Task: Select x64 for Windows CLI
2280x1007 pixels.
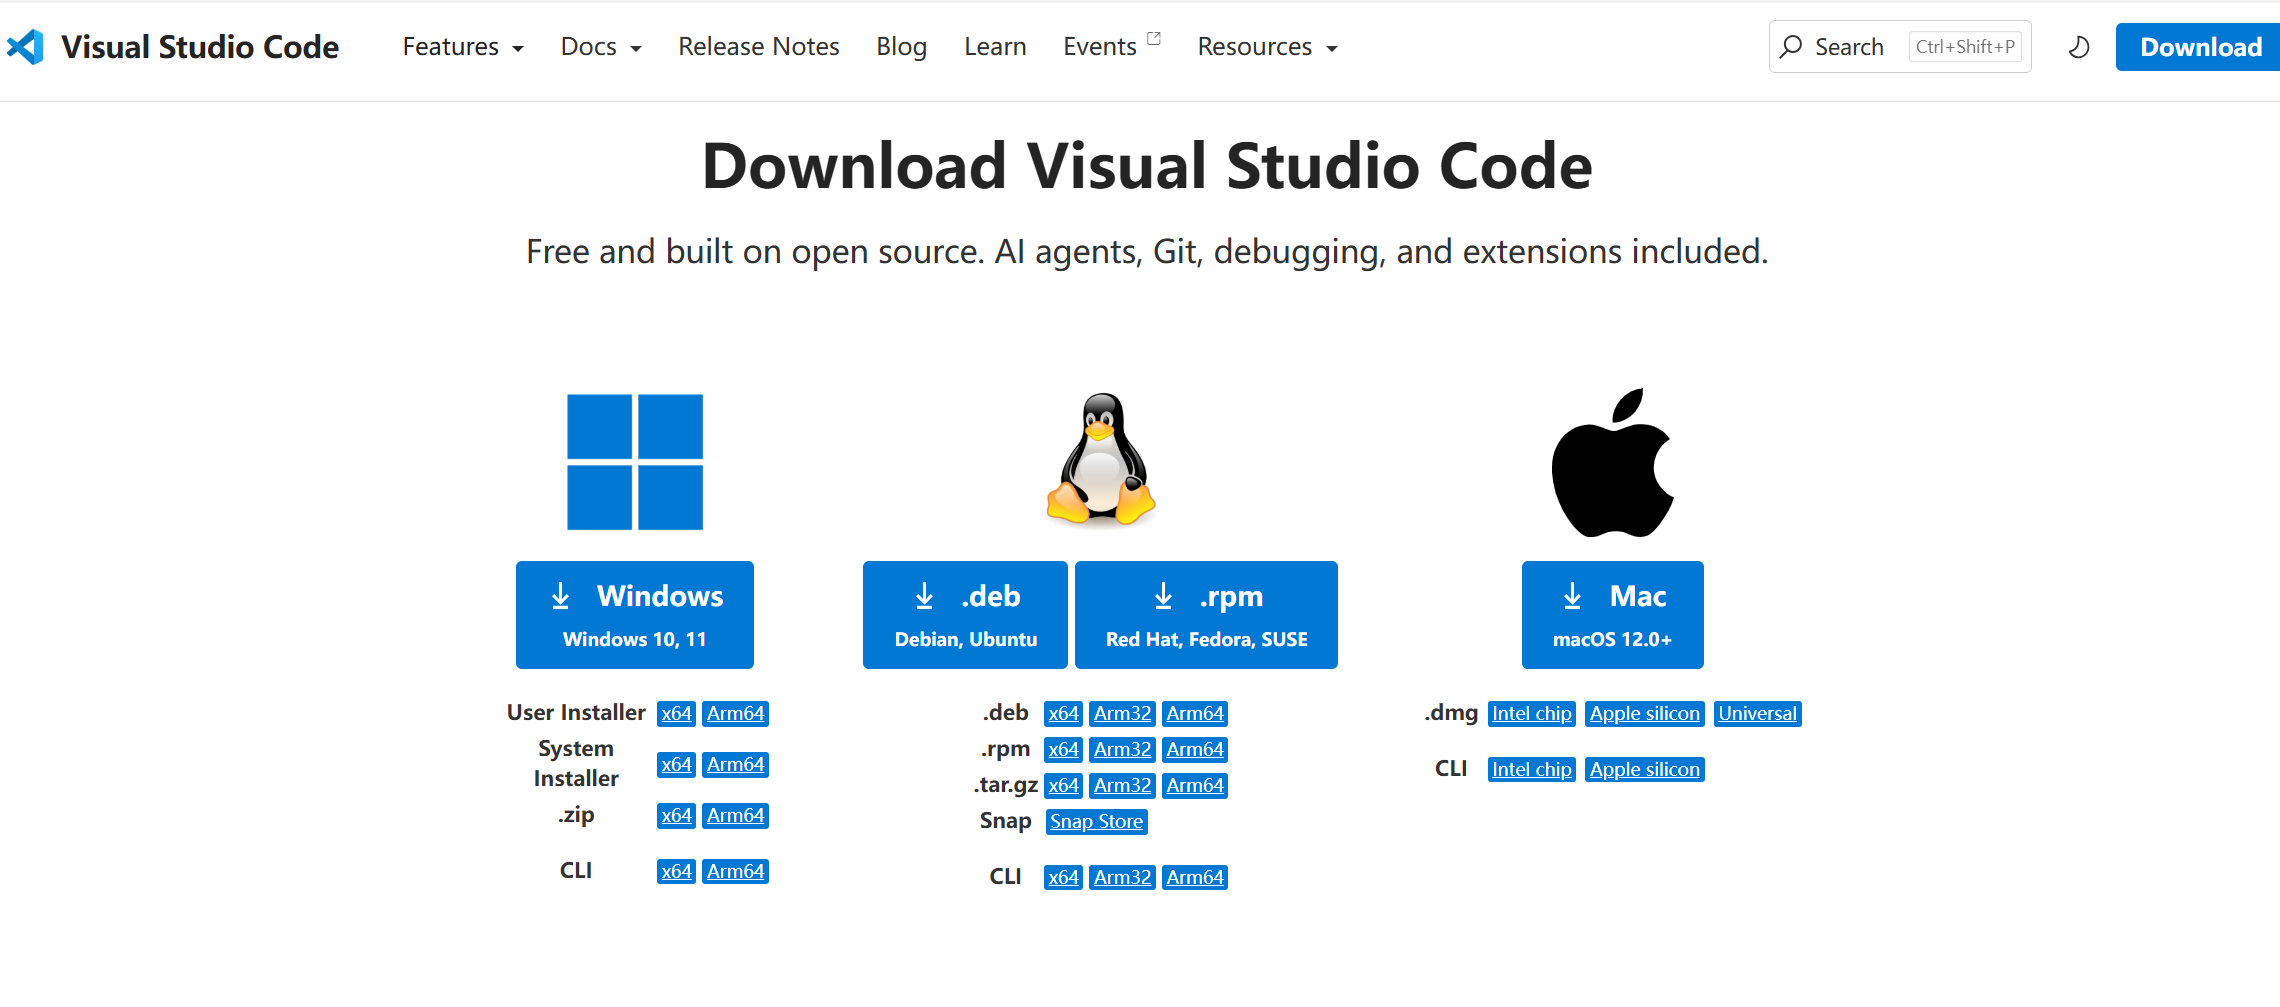Action: point(676,872)
